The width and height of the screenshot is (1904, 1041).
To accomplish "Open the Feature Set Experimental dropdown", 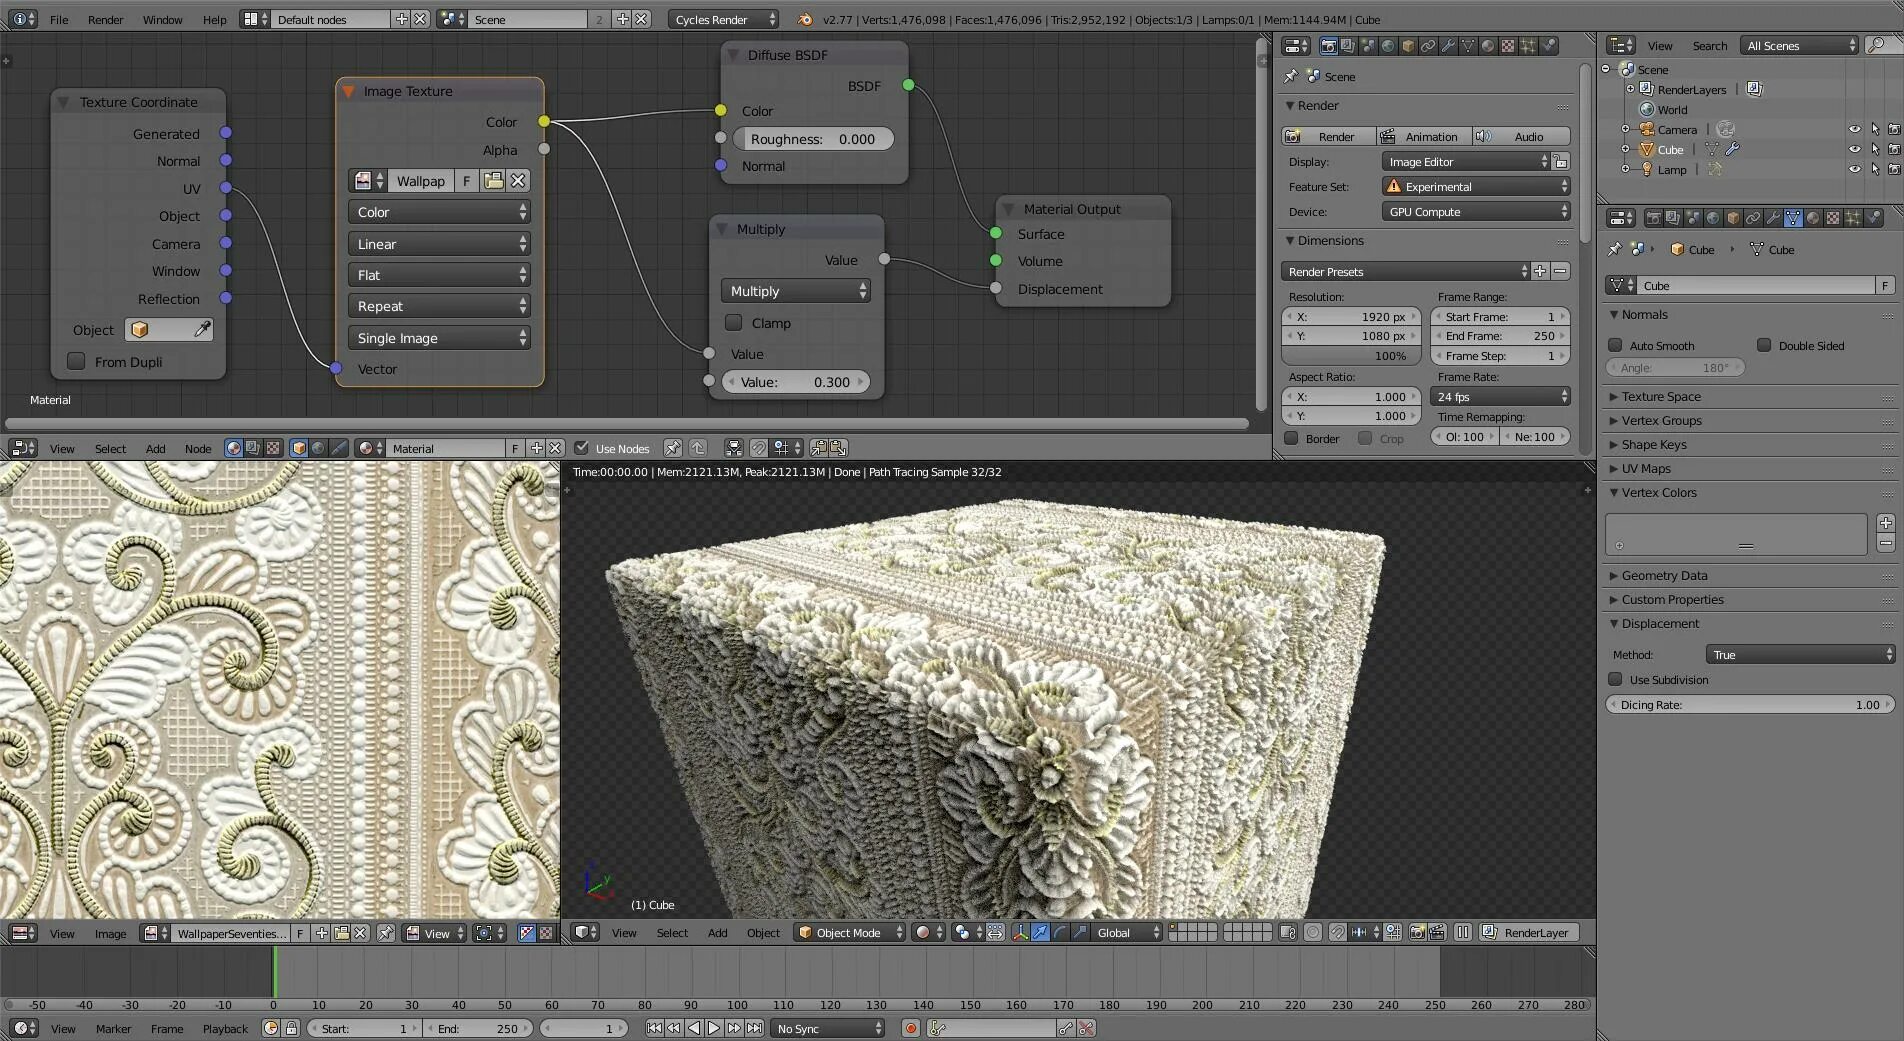I will 1475,187.
